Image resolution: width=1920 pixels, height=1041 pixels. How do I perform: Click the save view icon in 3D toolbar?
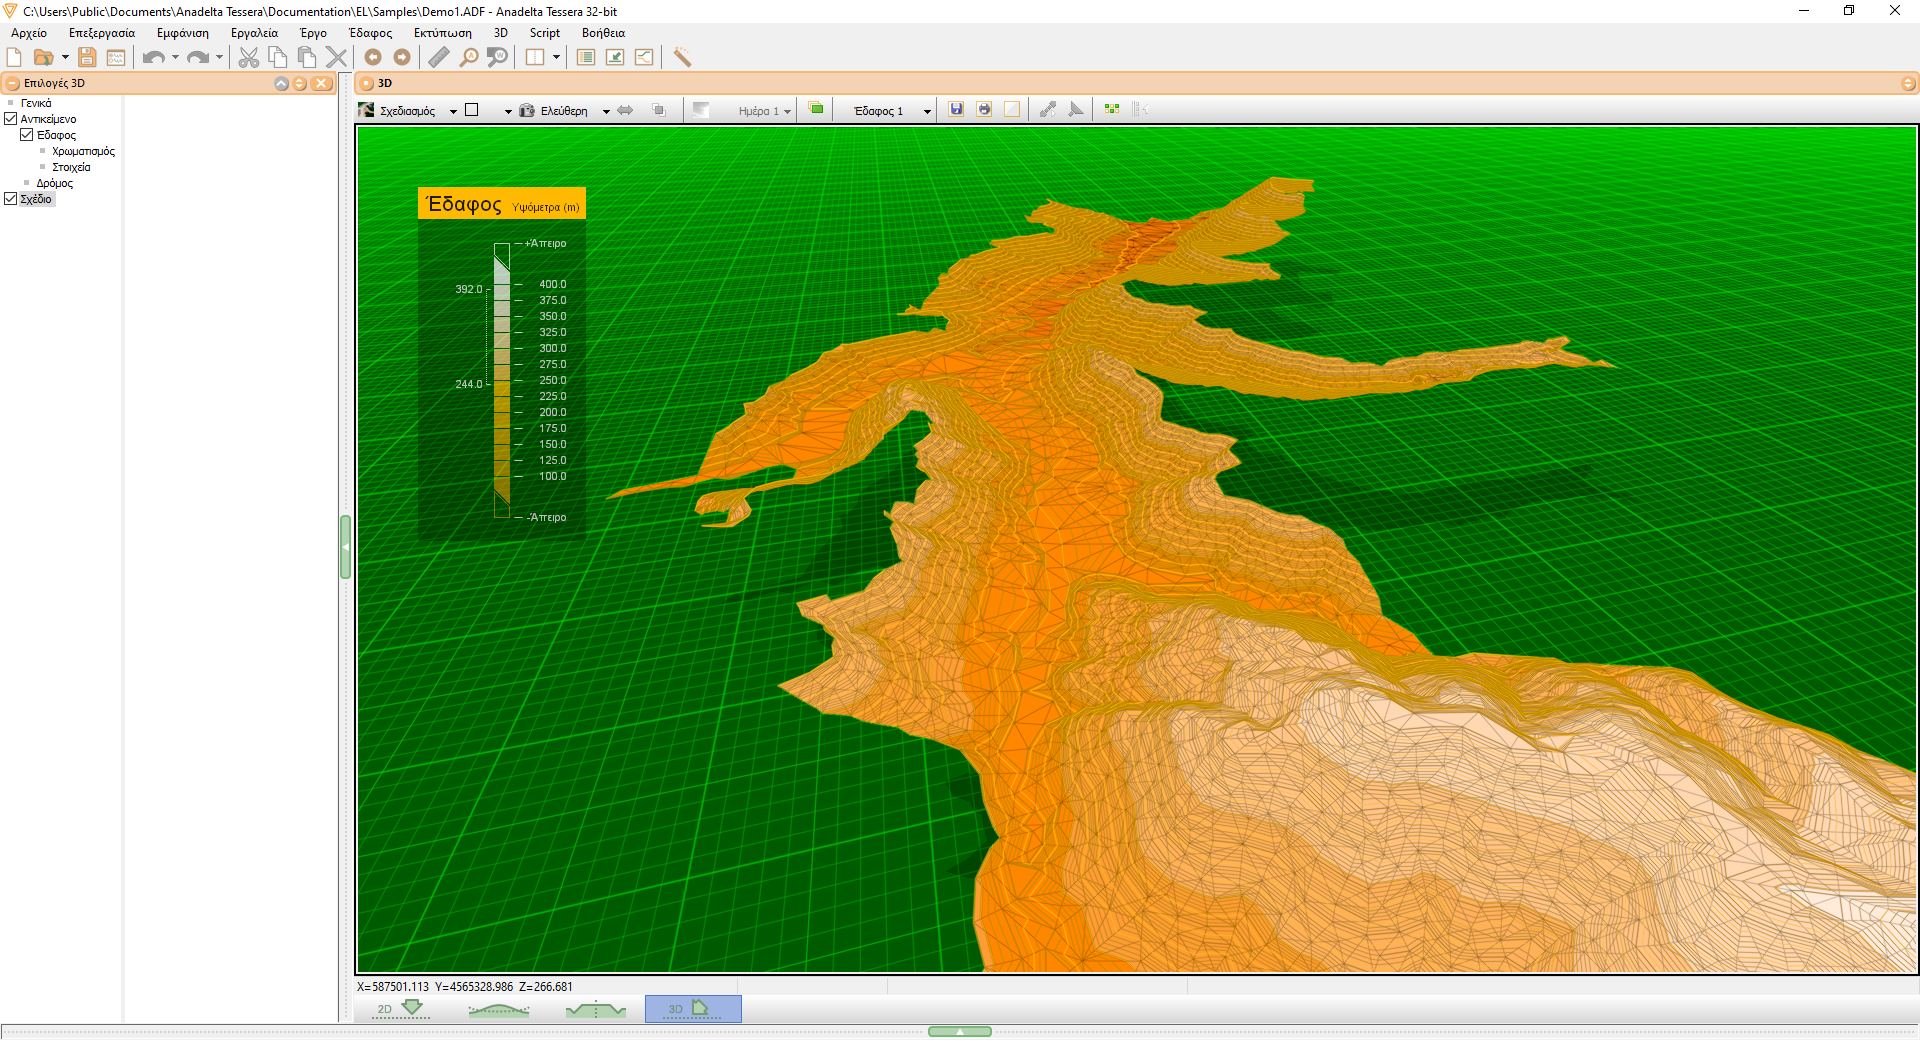click(x=956, y=109)
